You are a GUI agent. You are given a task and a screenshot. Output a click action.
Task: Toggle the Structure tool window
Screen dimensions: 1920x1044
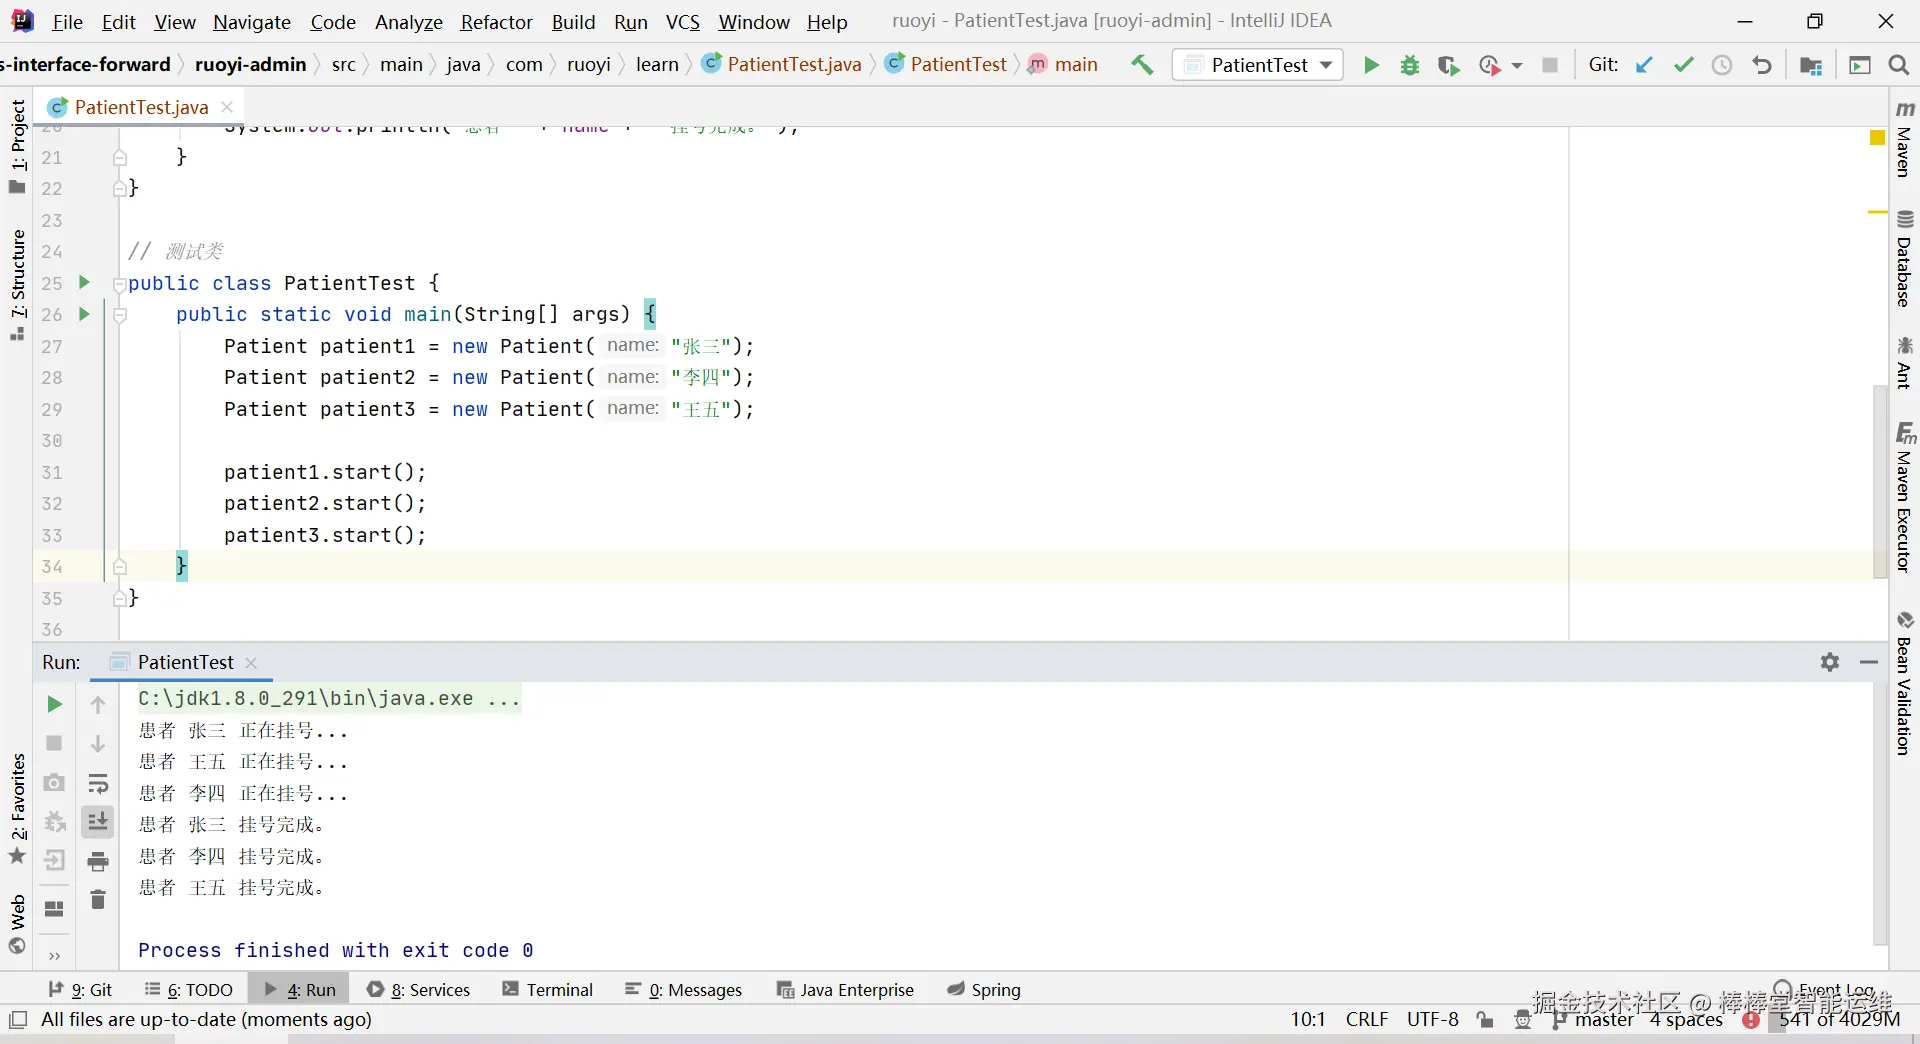pyautogui.click(x=17, y=285)
